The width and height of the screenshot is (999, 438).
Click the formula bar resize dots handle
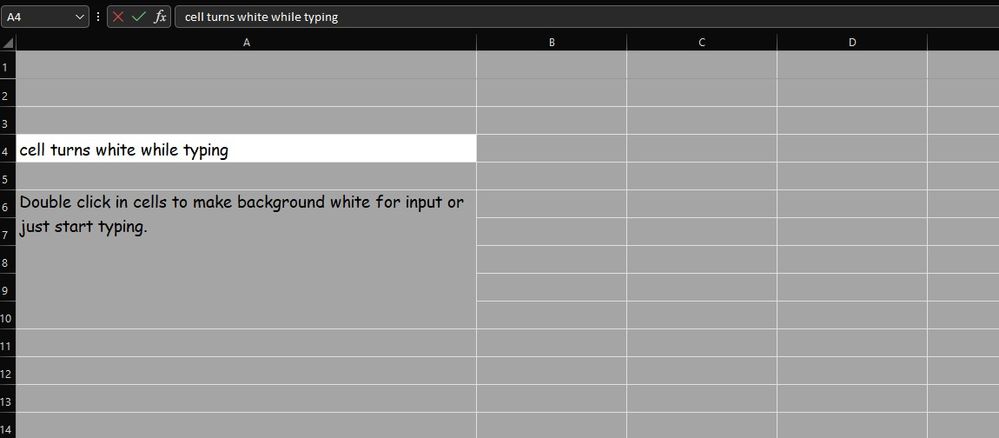click(x=97, y=17)
